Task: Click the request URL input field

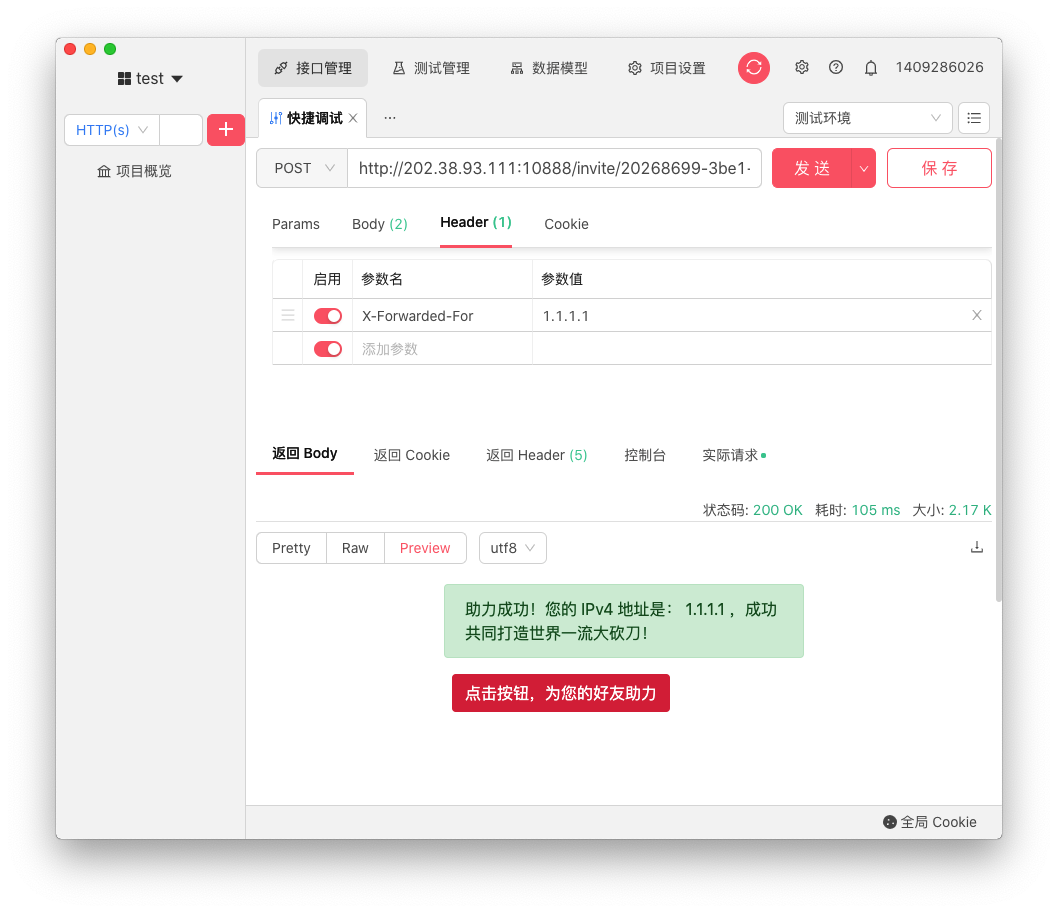Action: click(555, 168)
